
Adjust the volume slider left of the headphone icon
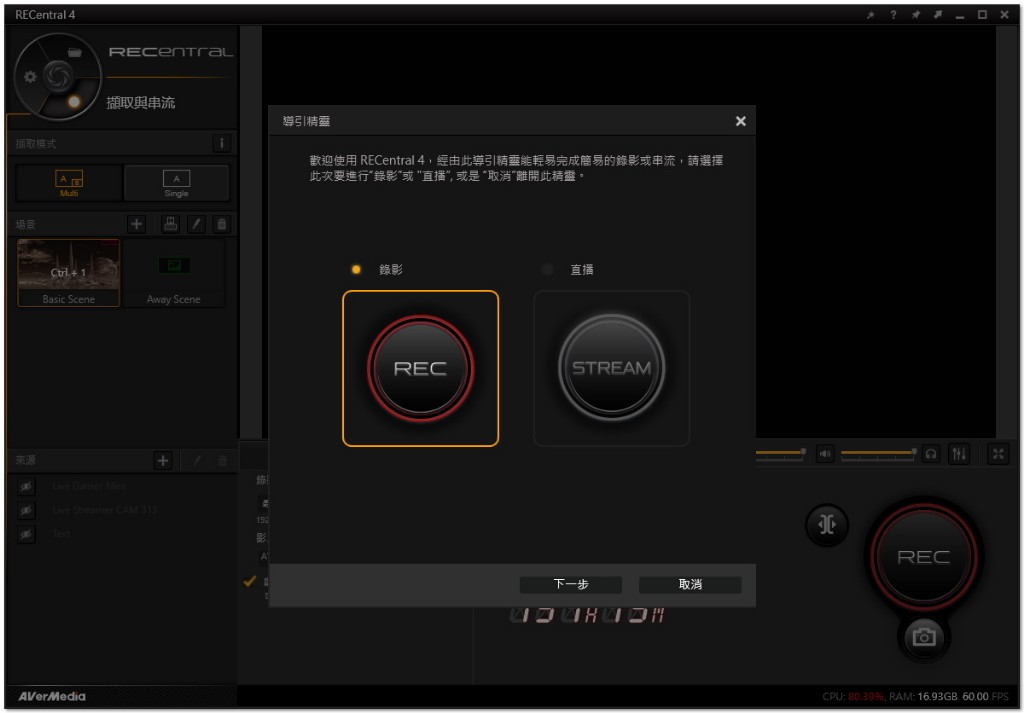coord(879,452)
